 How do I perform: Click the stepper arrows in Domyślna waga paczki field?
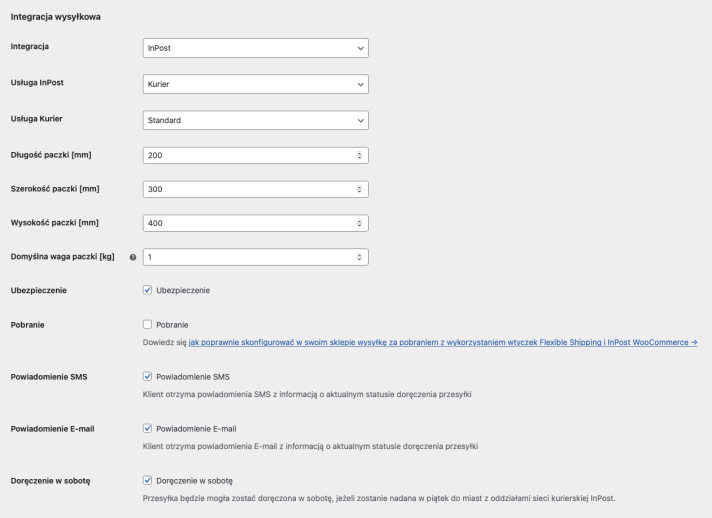[x=359, y=257]
